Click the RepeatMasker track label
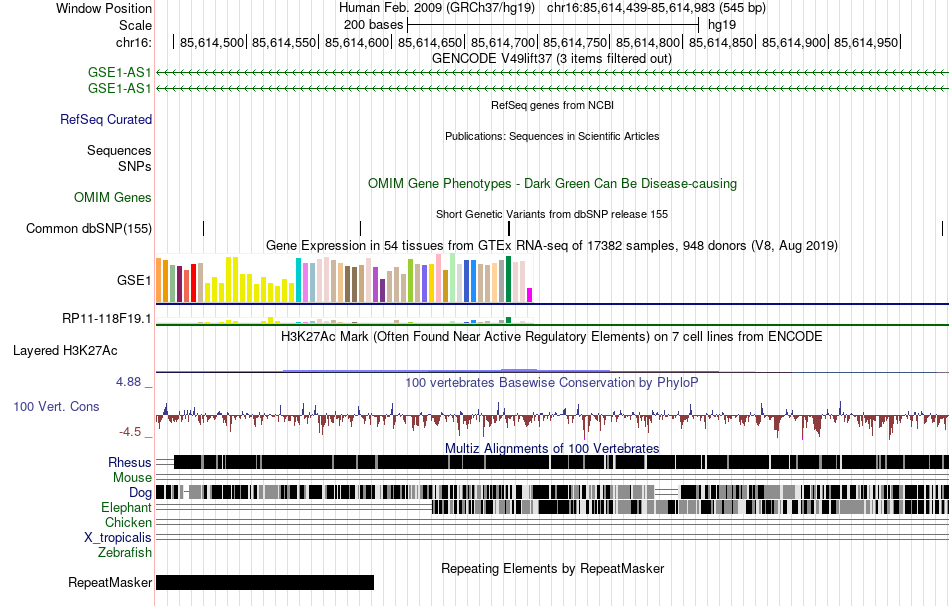The width and height of the screenshot is (950, 606). pos(110,582)
